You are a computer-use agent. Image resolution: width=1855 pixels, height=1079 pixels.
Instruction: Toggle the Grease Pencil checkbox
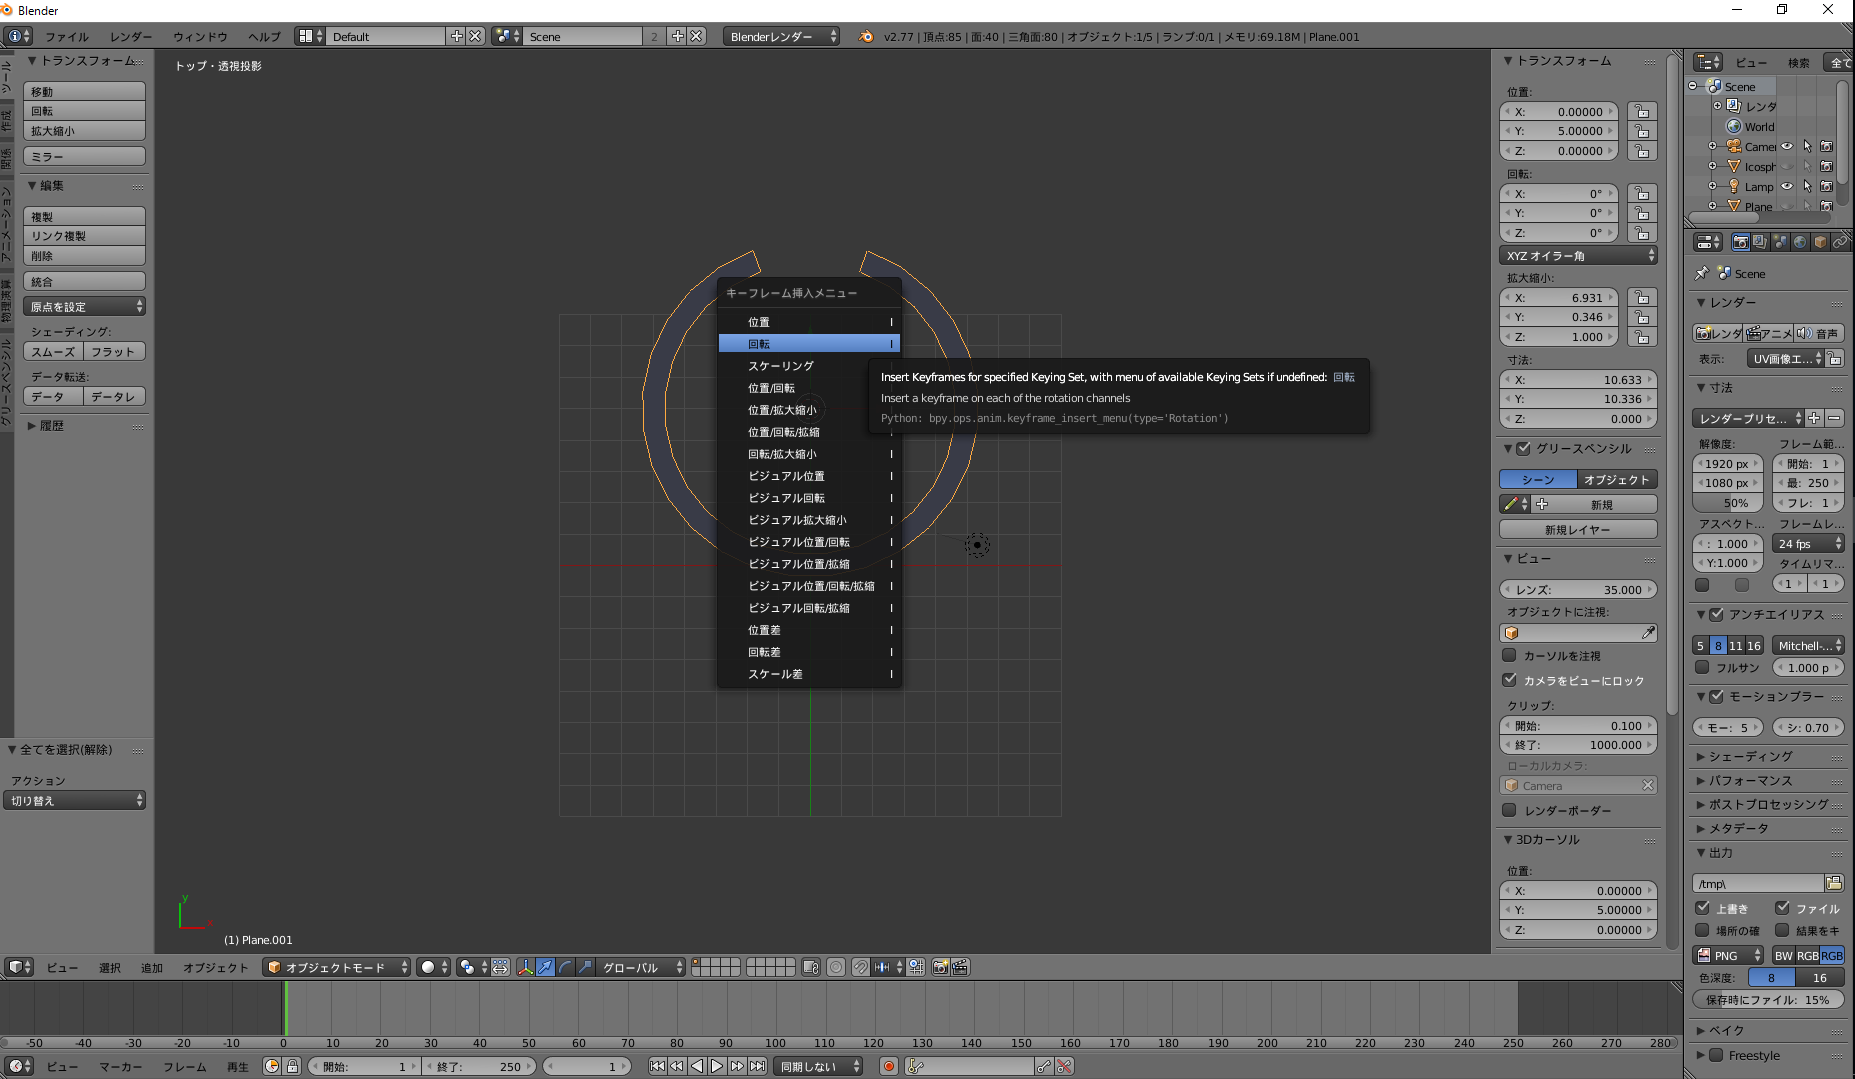[1524, 449]
